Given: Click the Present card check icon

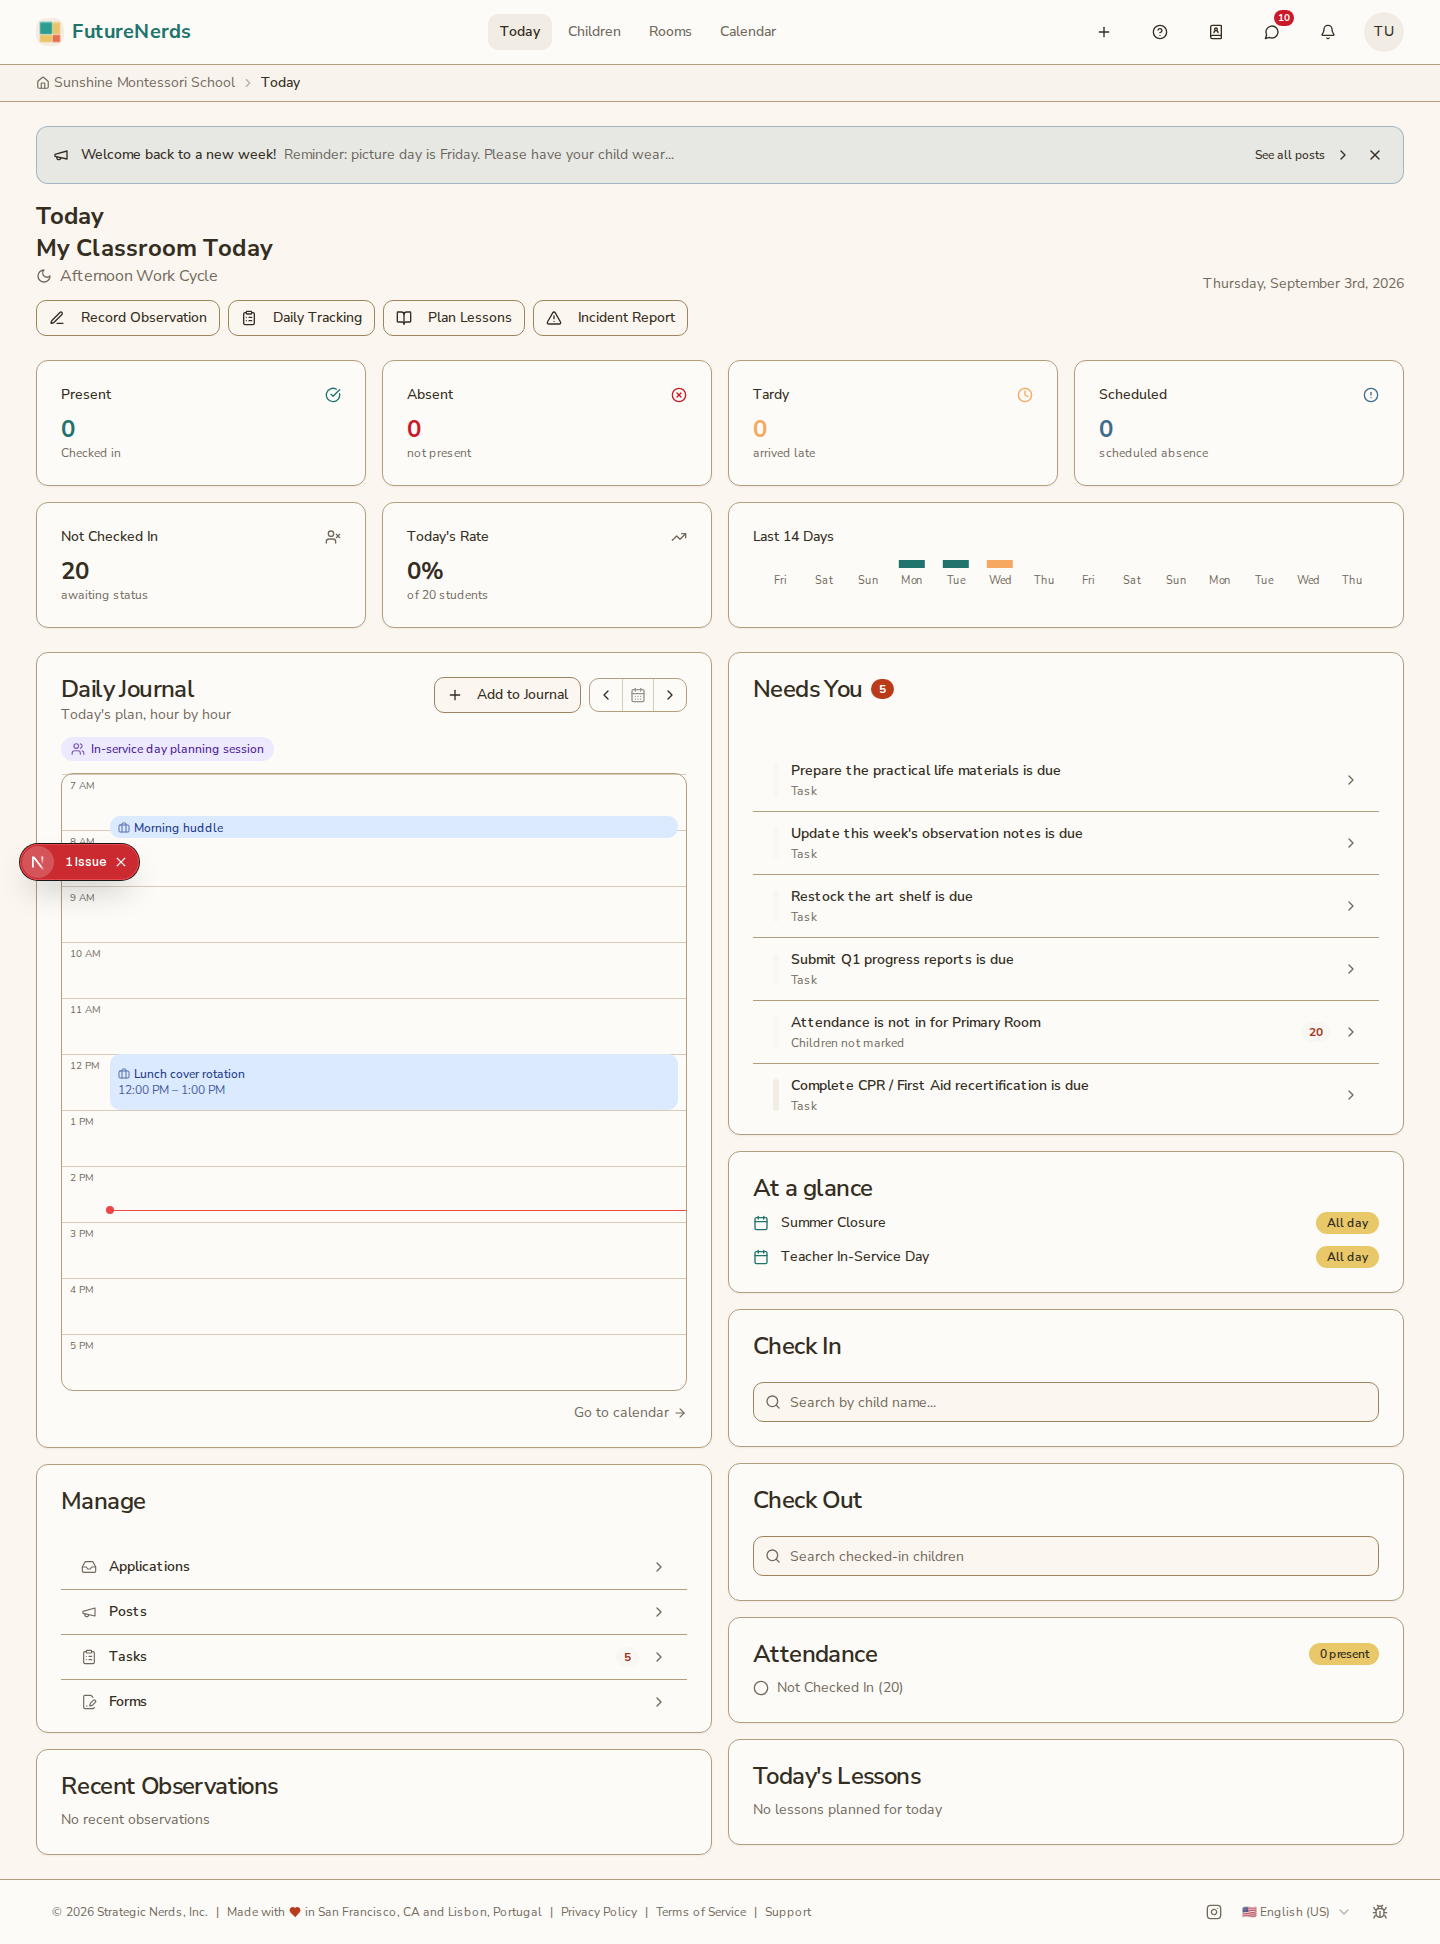Looking at the screenshot, I should click(x=333, y=395).
